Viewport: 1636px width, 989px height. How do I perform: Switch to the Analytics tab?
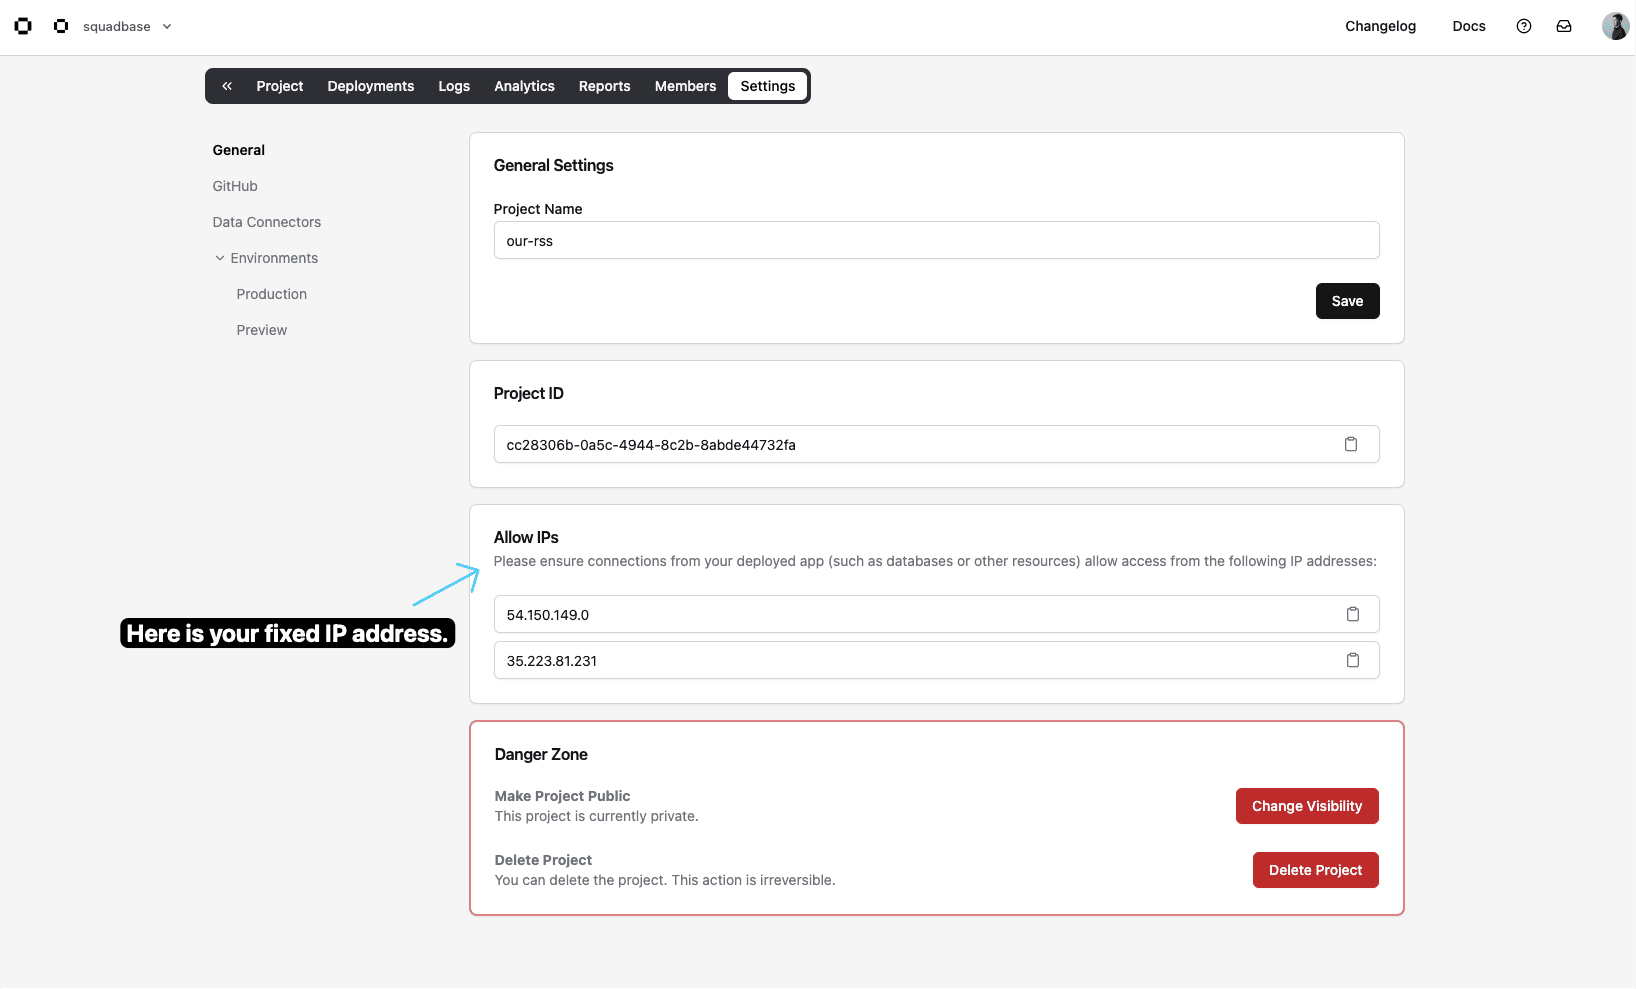point(524,86)
